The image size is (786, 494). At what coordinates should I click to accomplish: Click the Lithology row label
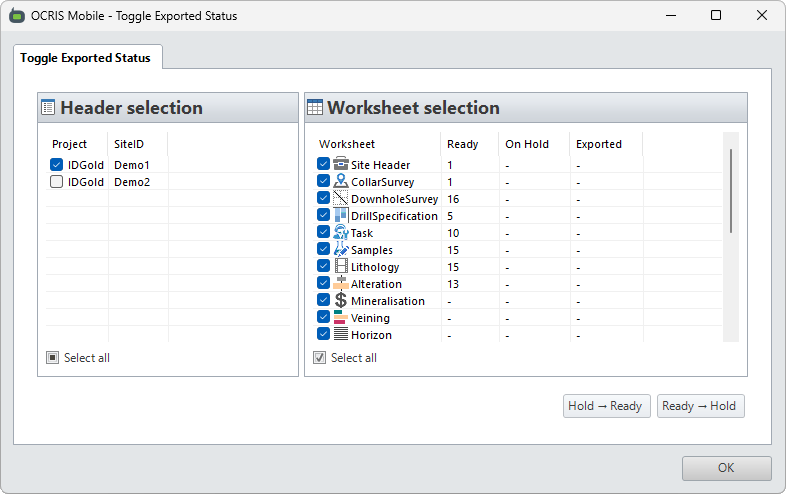pyautogui.click(x=375, y=267)
